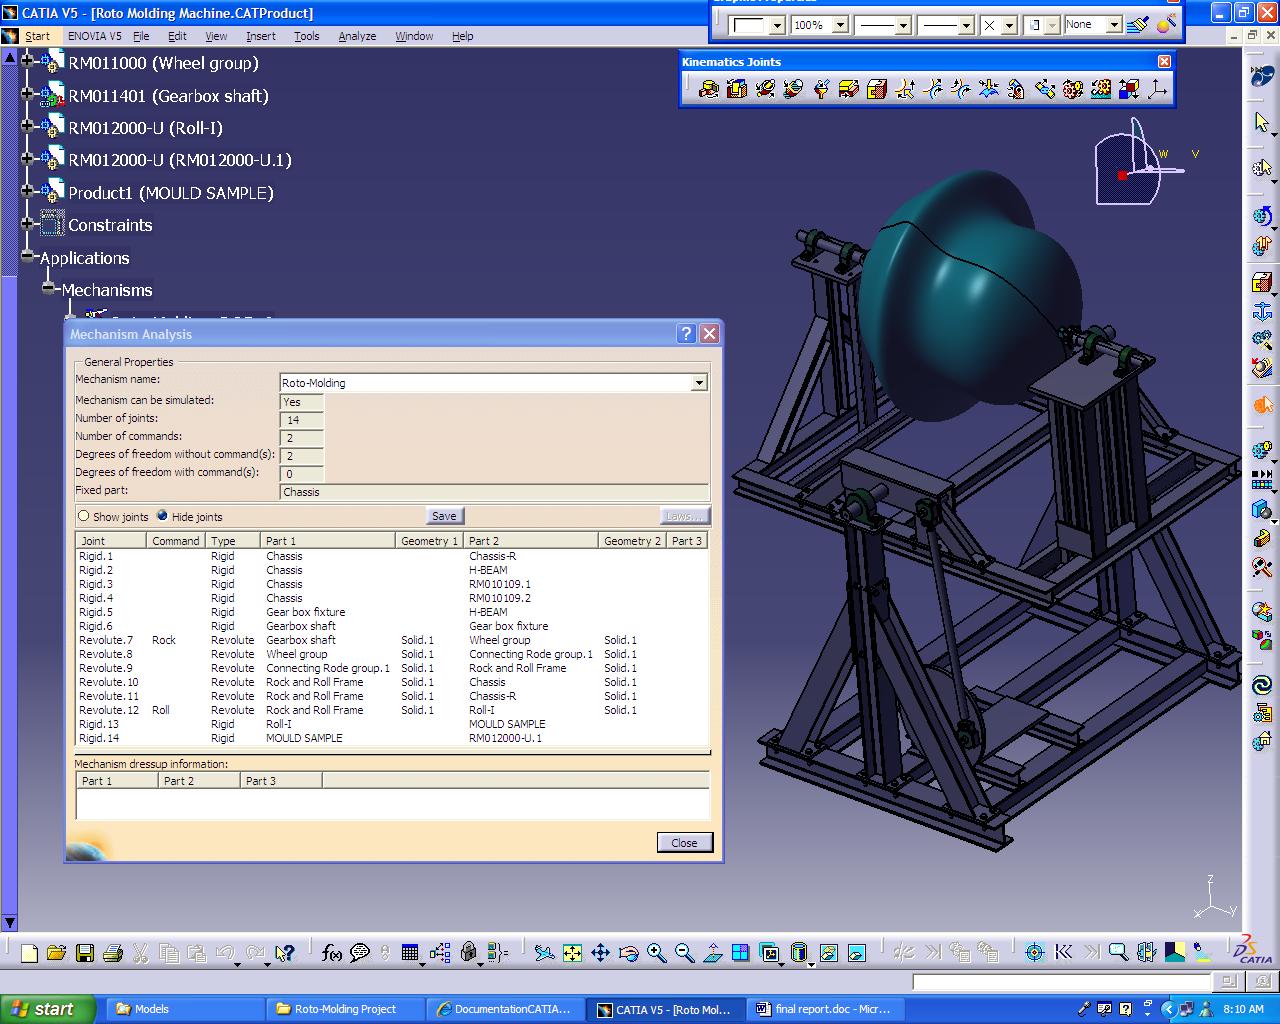1280x1024 pixels.
Task: Click the Rotate view icon
Action: [628, 953]
